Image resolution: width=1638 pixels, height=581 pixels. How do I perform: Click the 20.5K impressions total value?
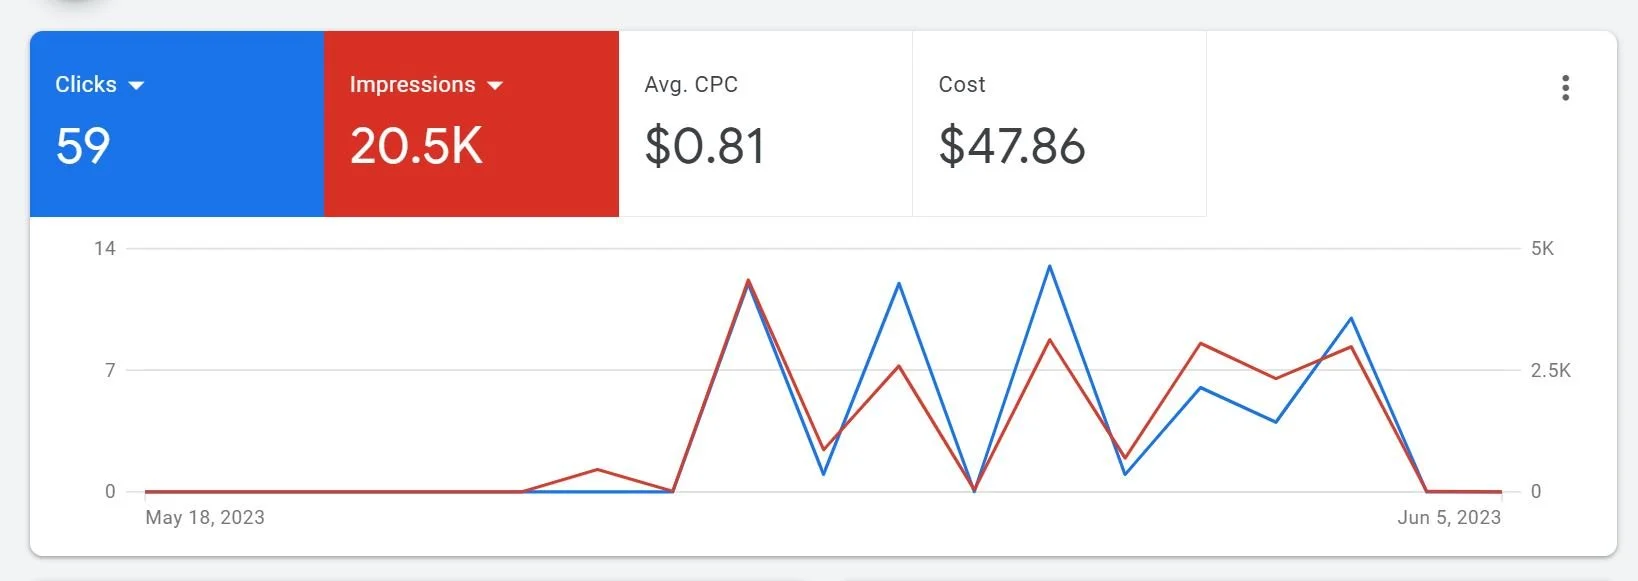point(416,146)
